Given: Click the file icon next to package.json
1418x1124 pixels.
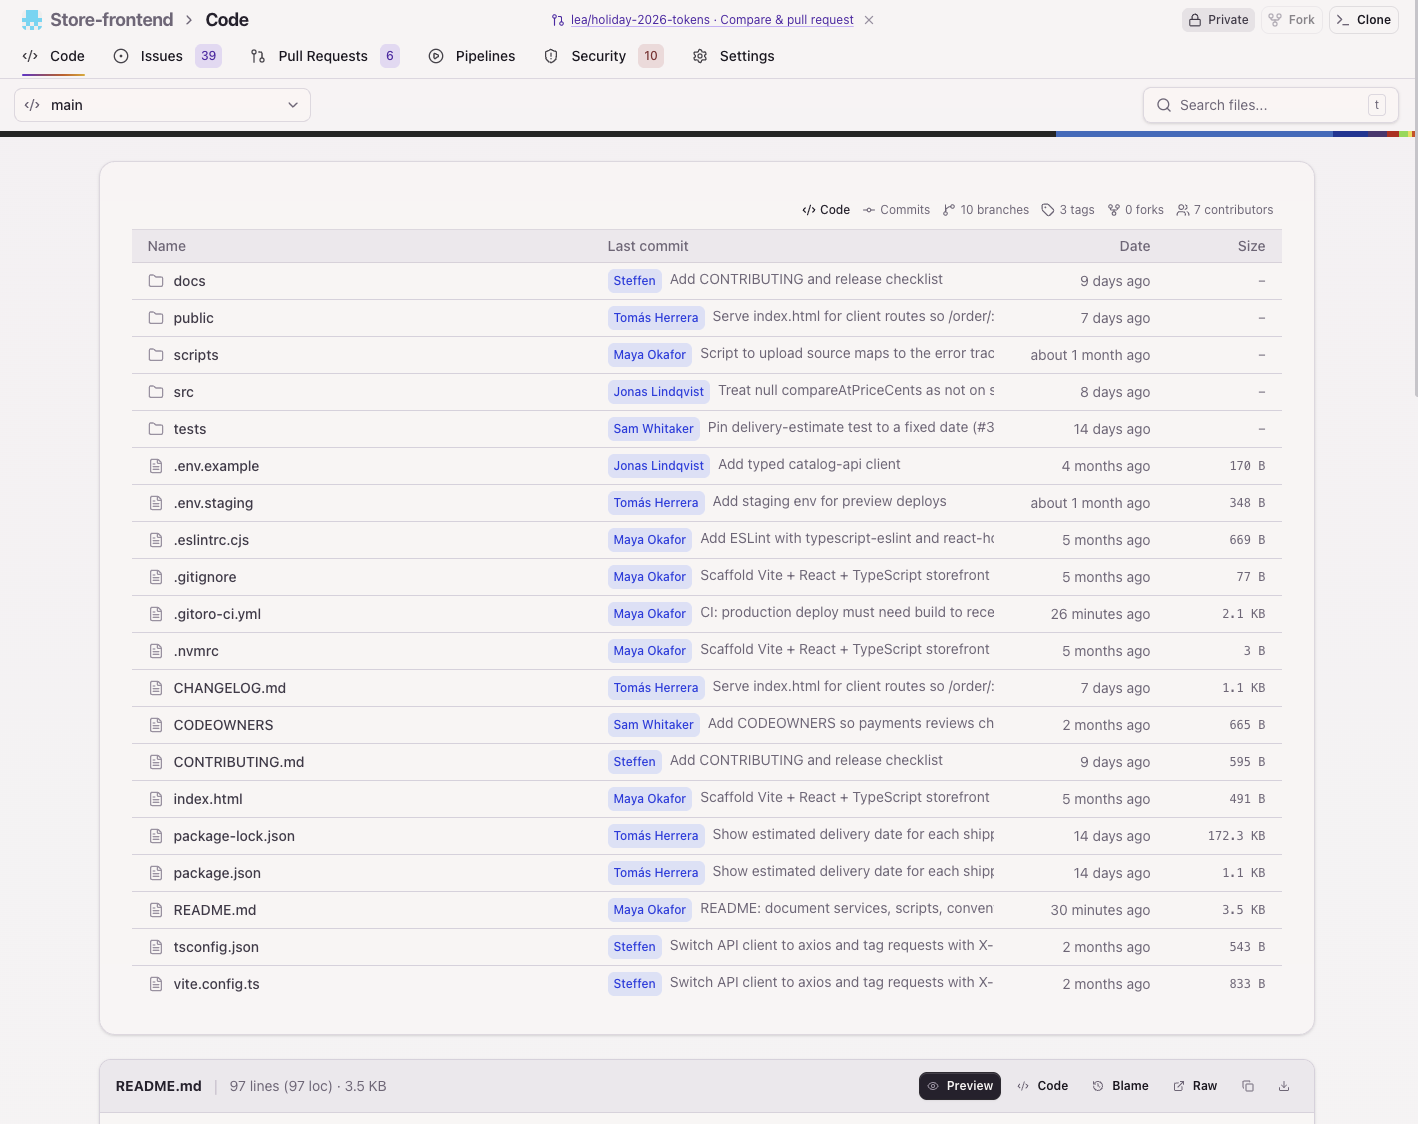Looking at the screenshot, I should pyautogui.click(x=156, y=873).
